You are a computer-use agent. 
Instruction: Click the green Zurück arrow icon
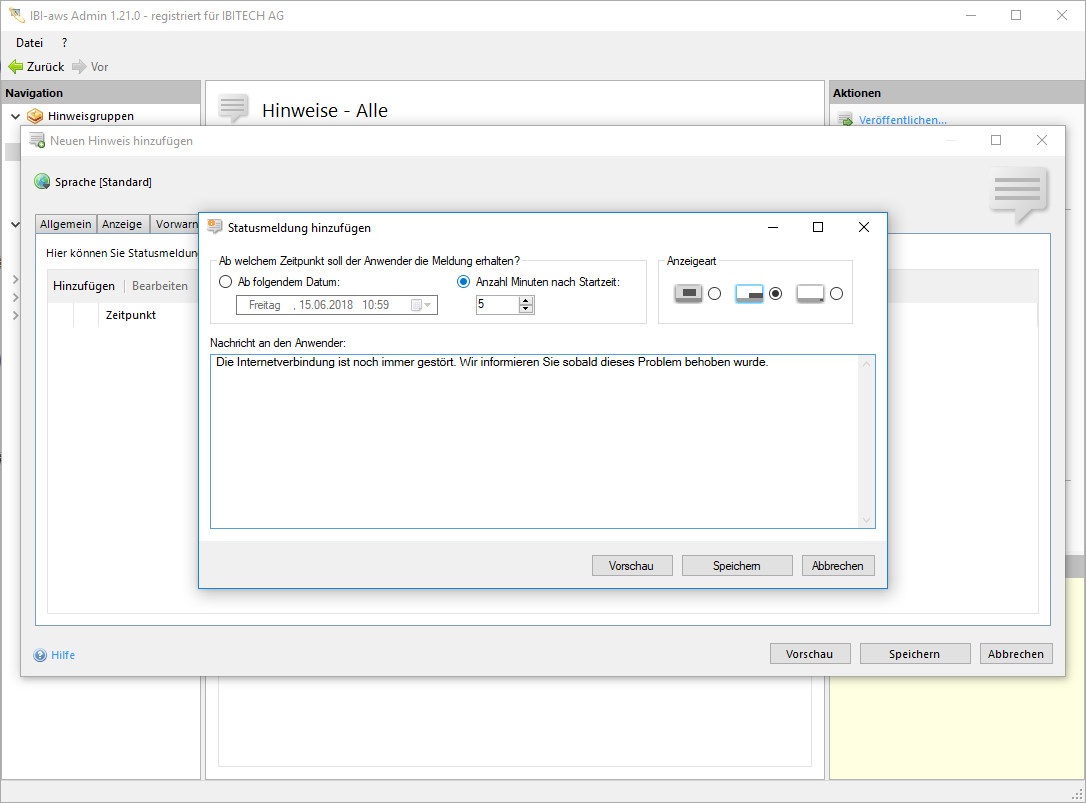[x=16, y=67]
